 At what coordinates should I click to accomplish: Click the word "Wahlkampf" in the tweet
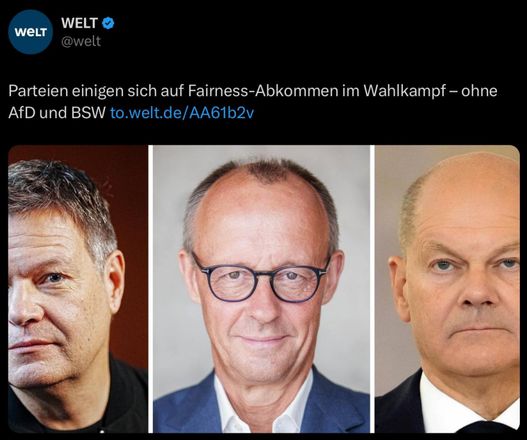(x=405, y=91)
